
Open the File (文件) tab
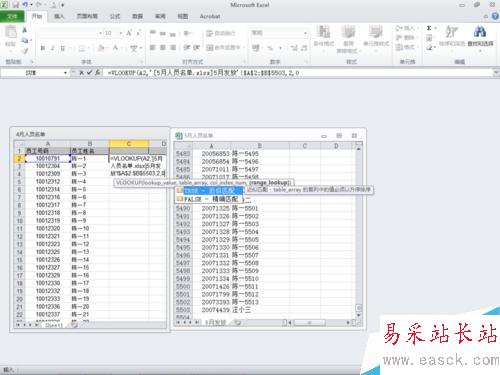(x=12, y=16)
